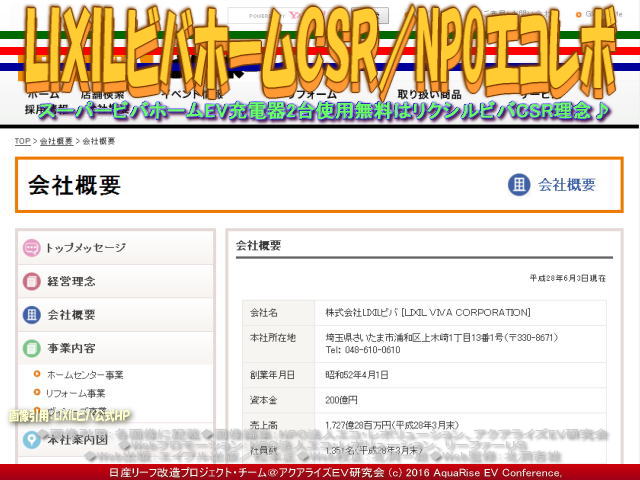Screen dimensions: 640x480
Task: Click 創業年月日 table label
Action: [x=272, y=375]
